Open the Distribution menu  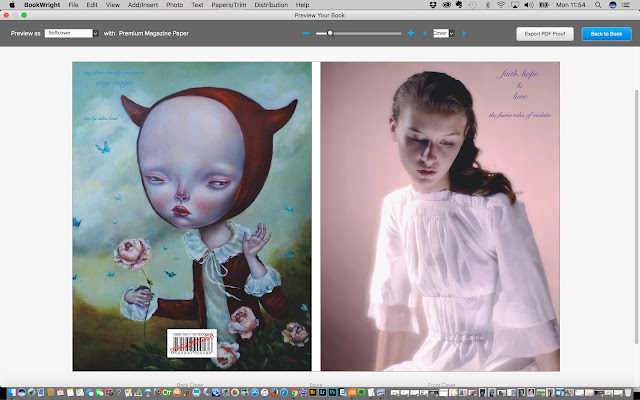tap(271, 5)
